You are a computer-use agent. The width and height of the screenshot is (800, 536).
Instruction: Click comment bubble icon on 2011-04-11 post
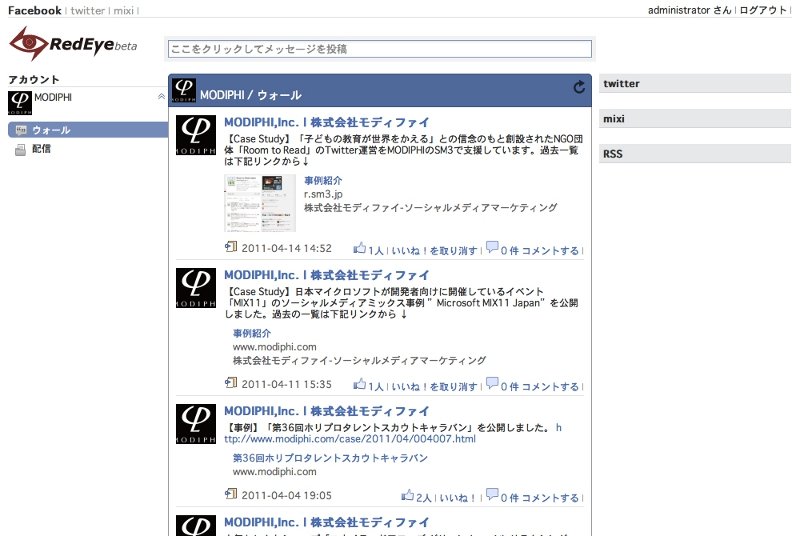tap(492, 383)
